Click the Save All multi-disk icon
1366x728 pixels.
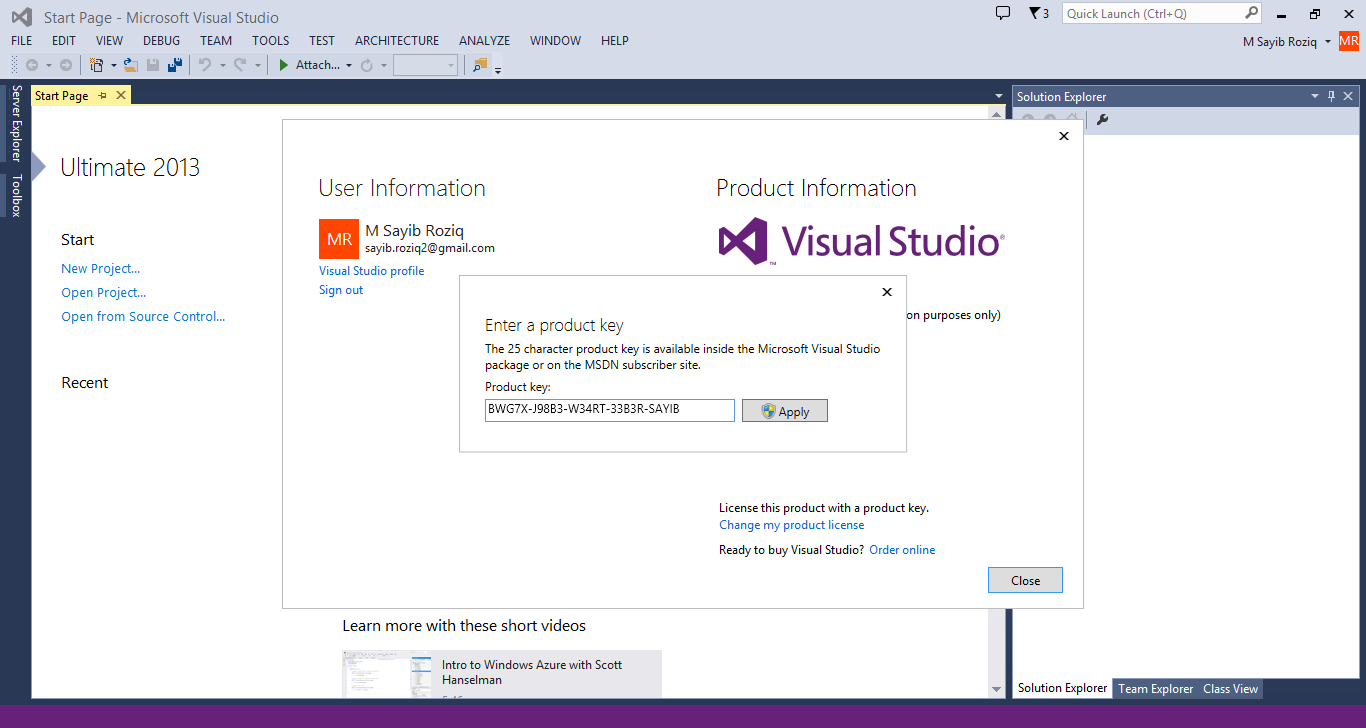[x=175, y=65]
